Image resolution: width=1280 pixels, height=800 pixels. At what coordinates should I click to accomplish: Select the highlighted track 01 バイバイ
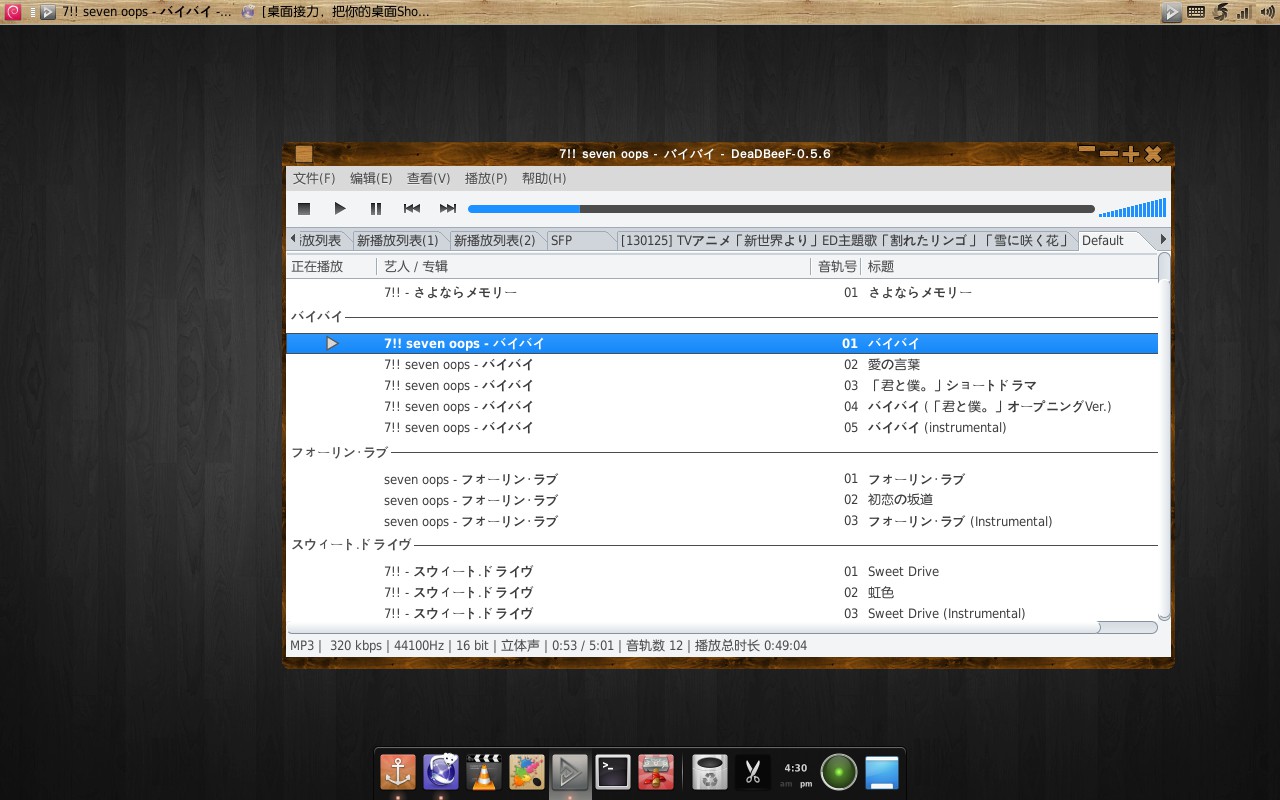click(x=722, y=343)
